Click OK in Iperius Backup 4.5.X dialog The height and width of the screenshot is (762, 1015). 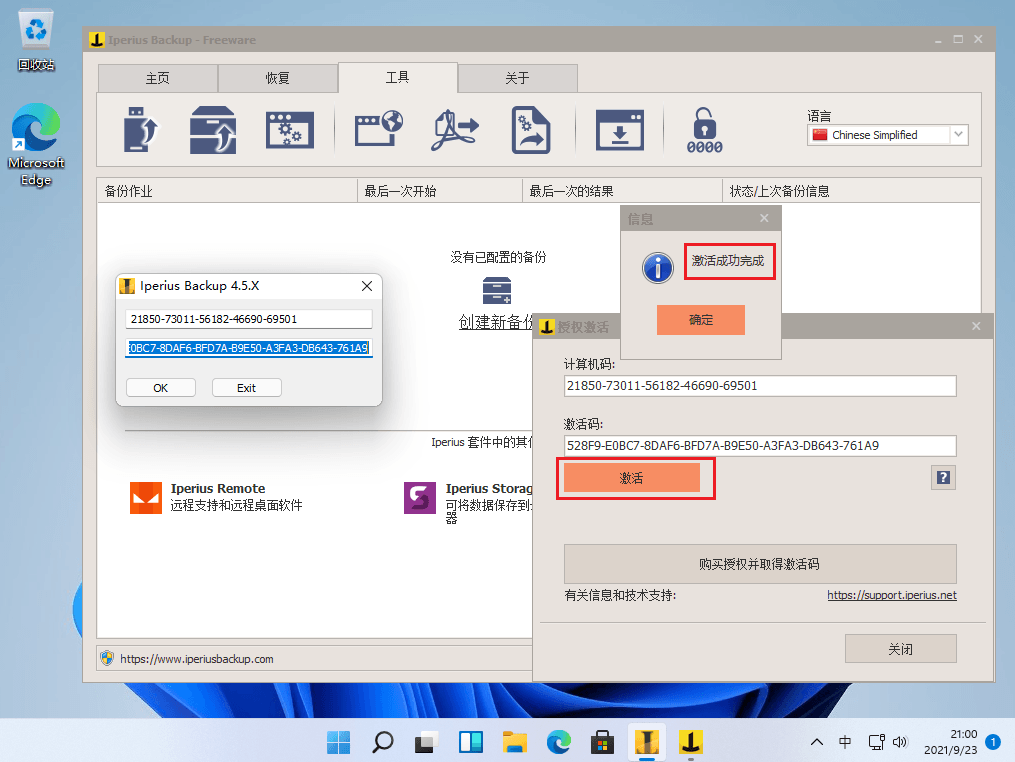pyautogui.click(x=161, y=388)
